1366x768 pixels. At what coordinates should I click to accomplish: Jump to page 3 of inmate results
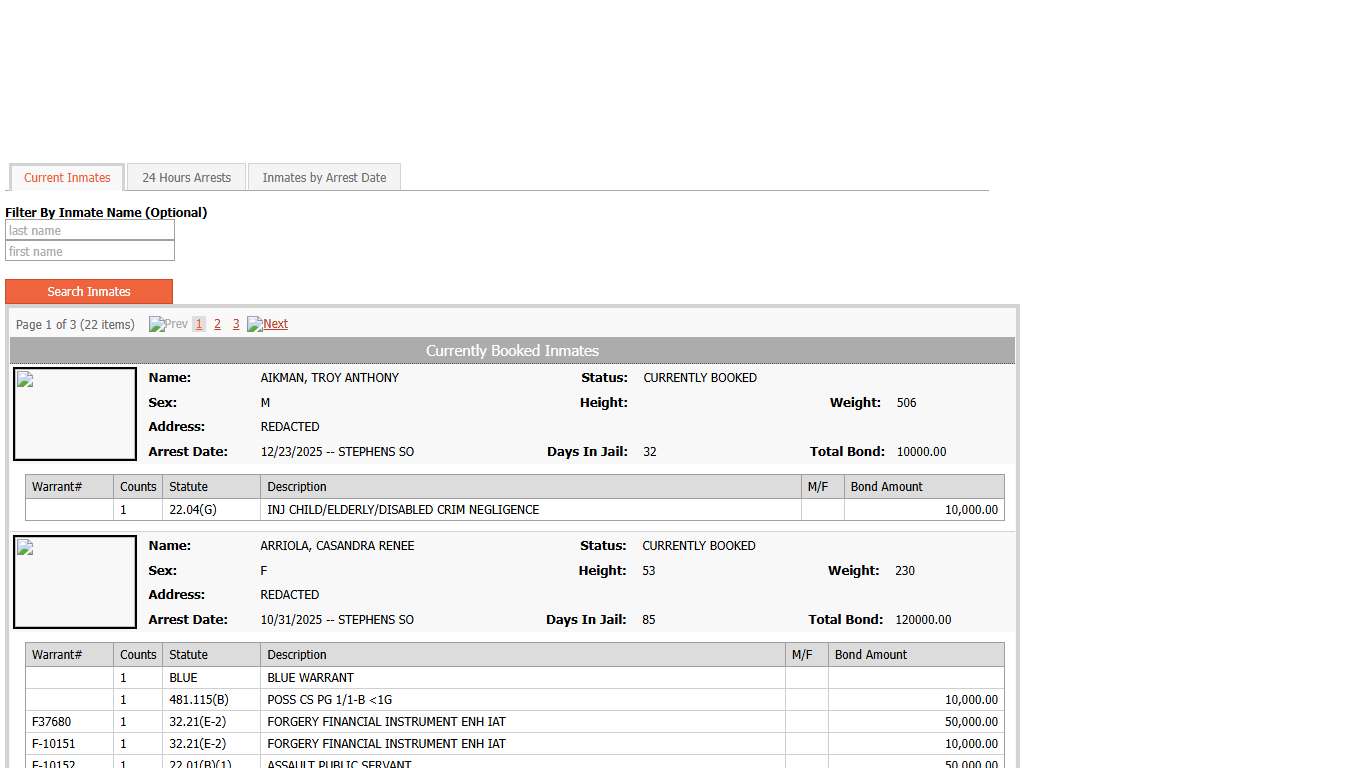point(236,324)
